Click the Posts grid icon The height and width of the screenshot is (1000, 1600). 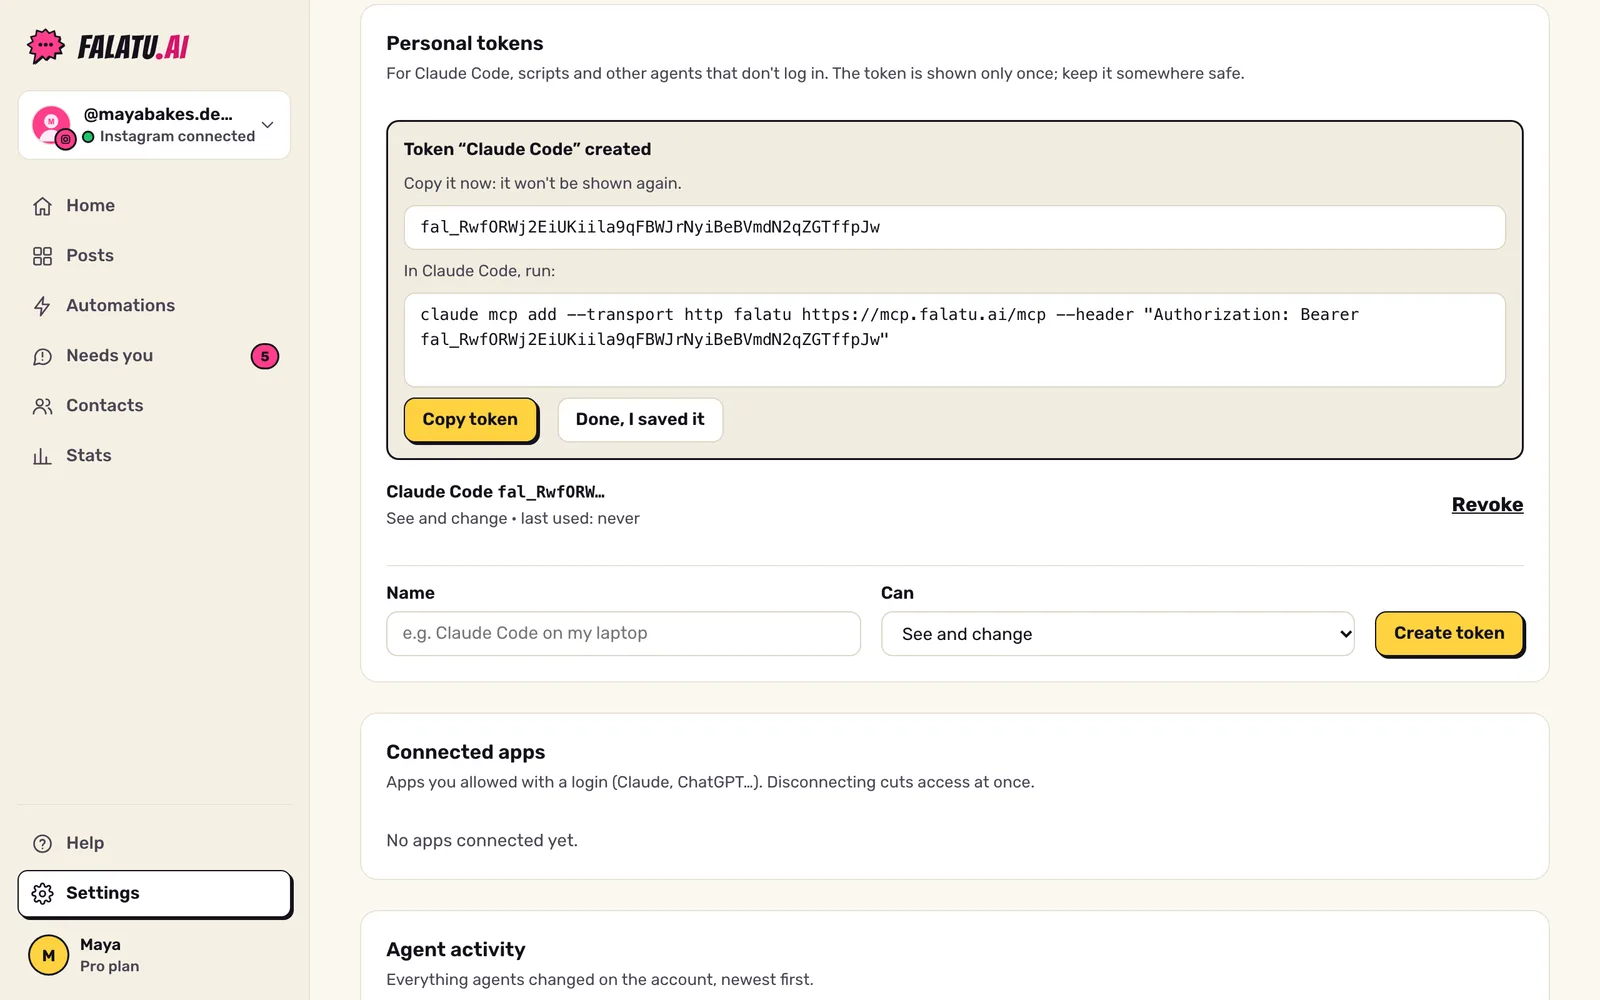click(x=42, y=256)
